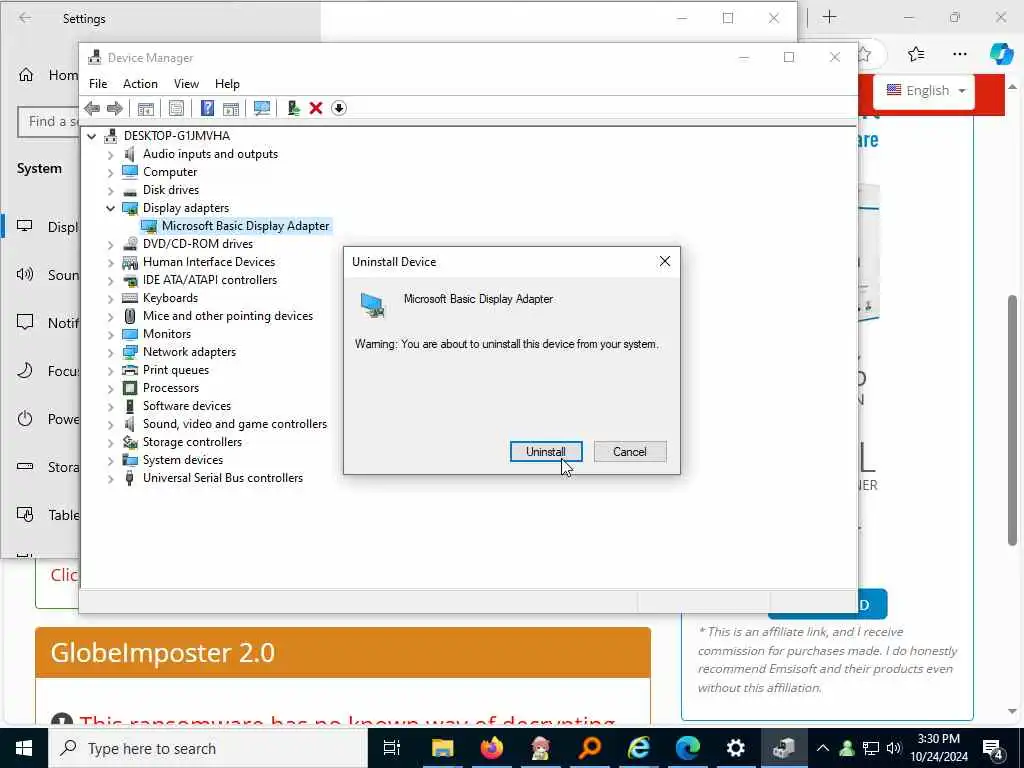Click Scan for hardware changes monitor icon
This screenshot has height=768, width=1024.
coord(262,108)
